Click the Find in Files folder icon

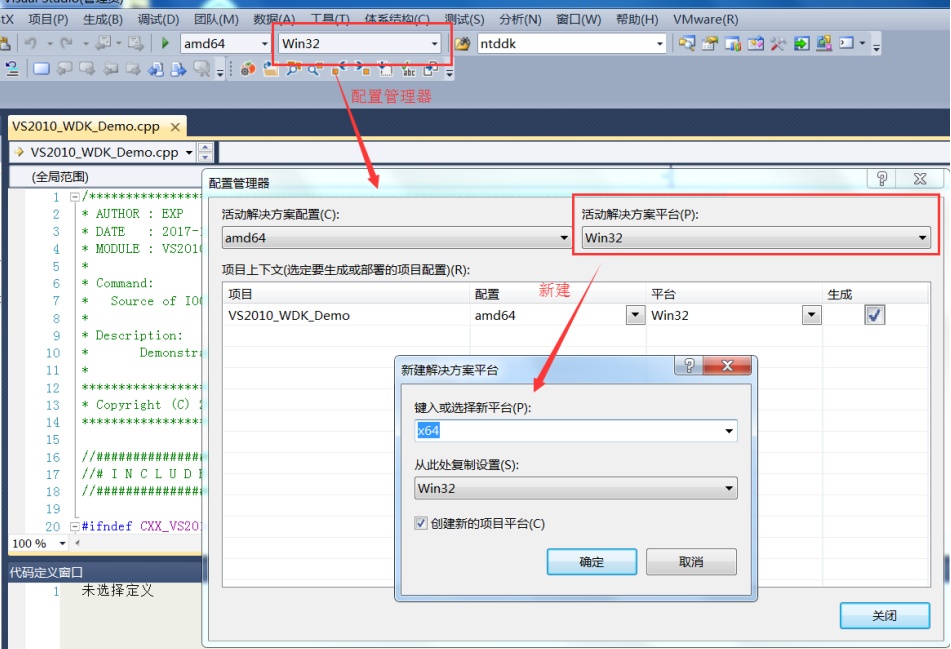click(x=462, y=43)
